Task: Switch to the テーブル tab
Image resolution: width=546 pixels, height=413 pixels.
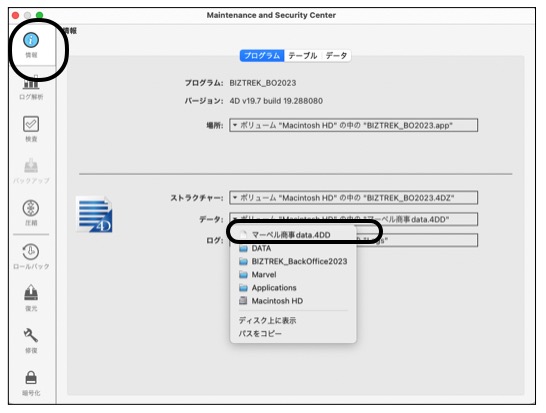Action: (303, 56)
